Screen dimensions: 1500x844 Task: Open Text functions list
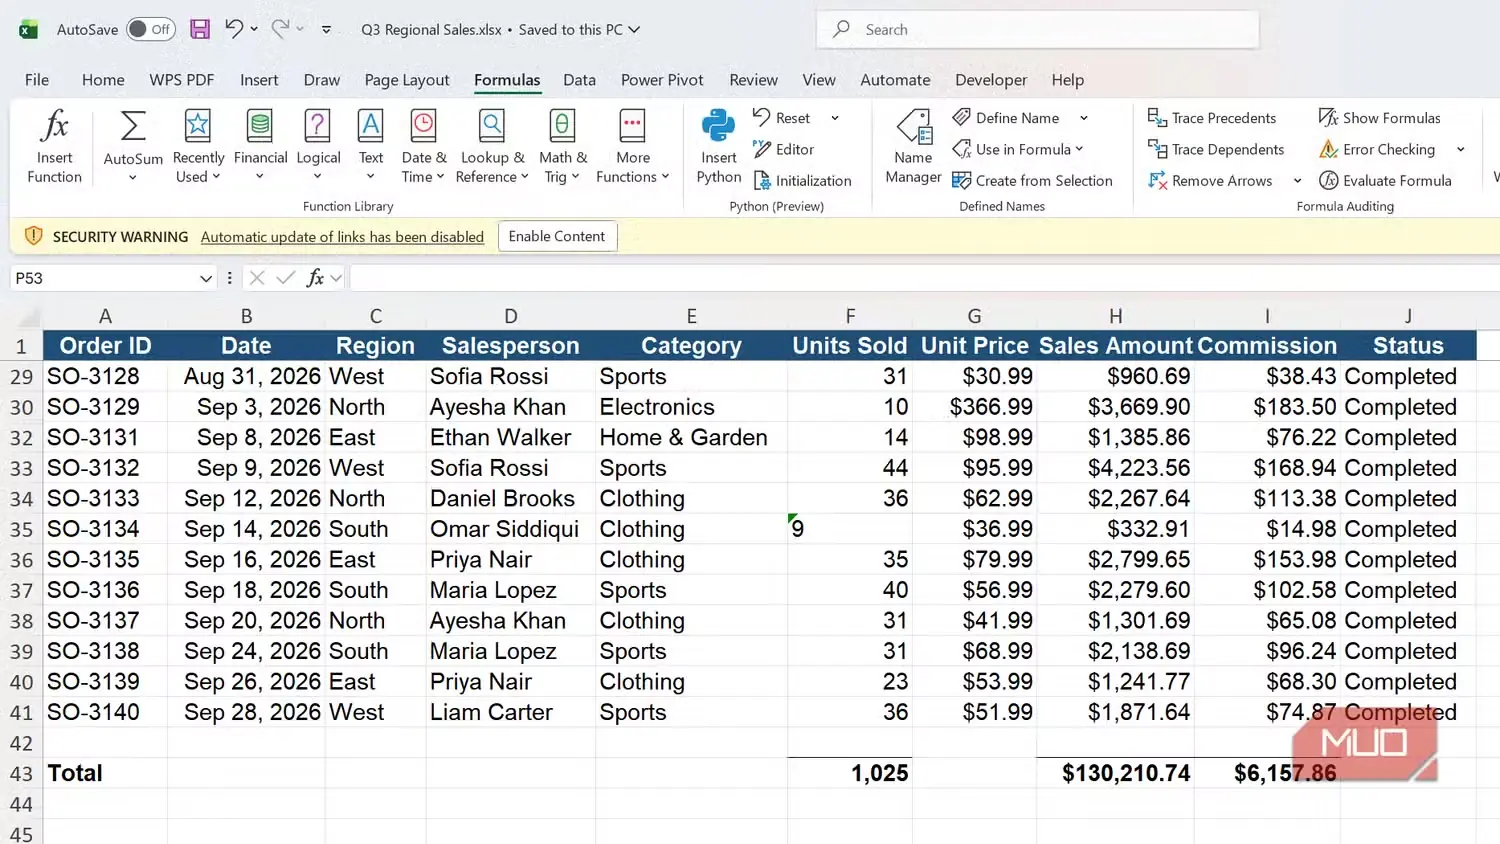(x=371, y=147)
